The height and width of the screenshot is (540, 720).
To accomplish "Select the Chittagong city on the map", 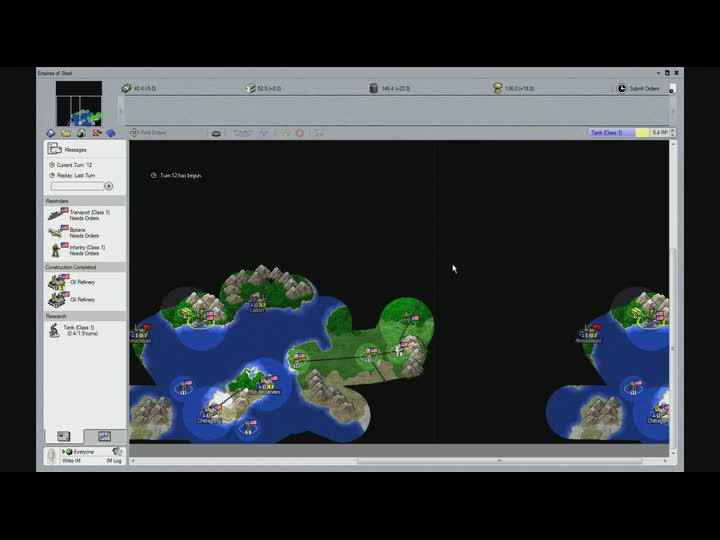I will pos(210,413).
